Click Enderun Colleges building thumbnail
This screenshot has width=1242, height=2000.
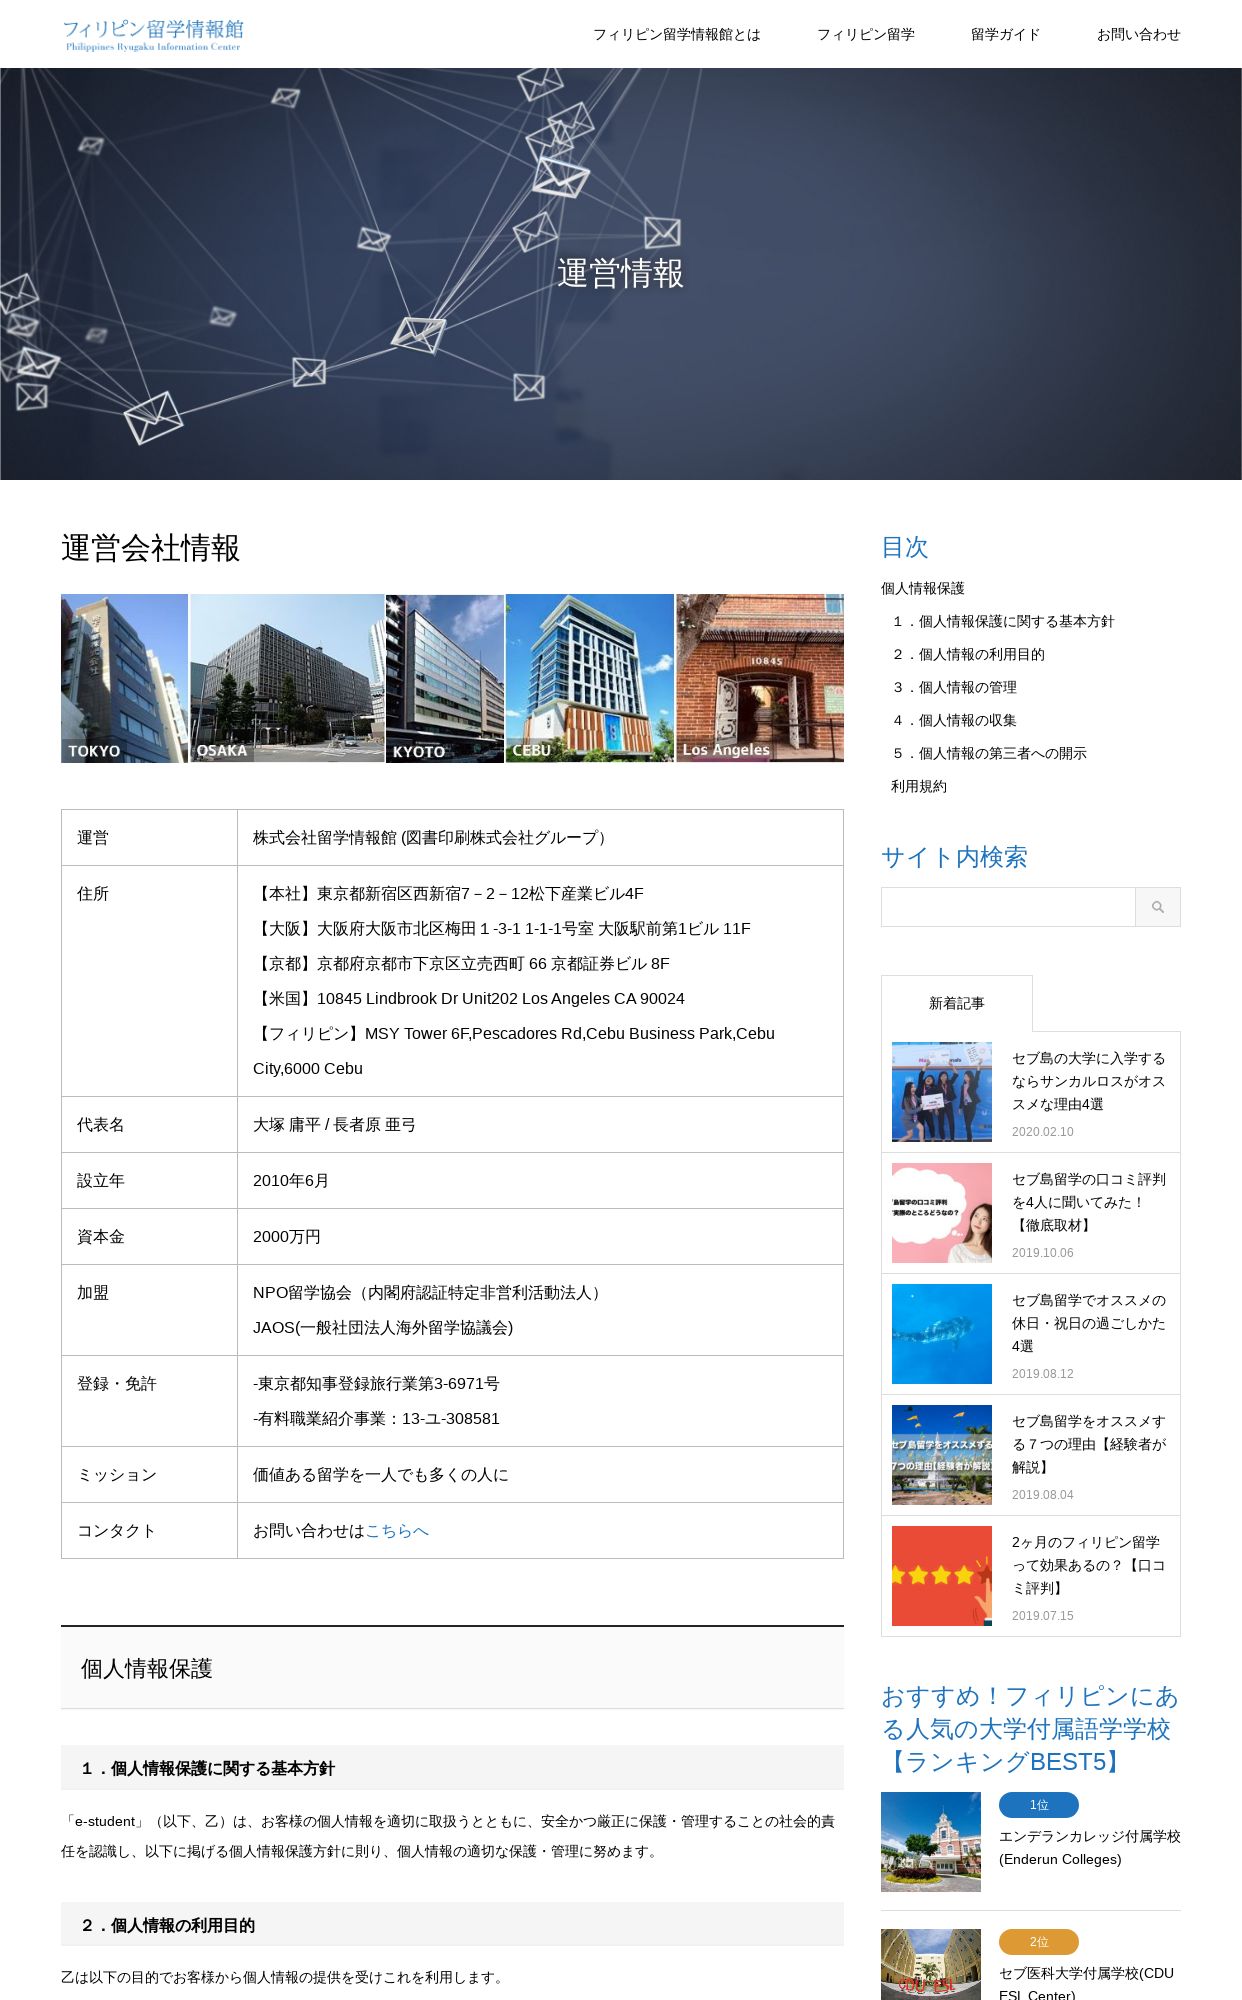(931, 1842)
